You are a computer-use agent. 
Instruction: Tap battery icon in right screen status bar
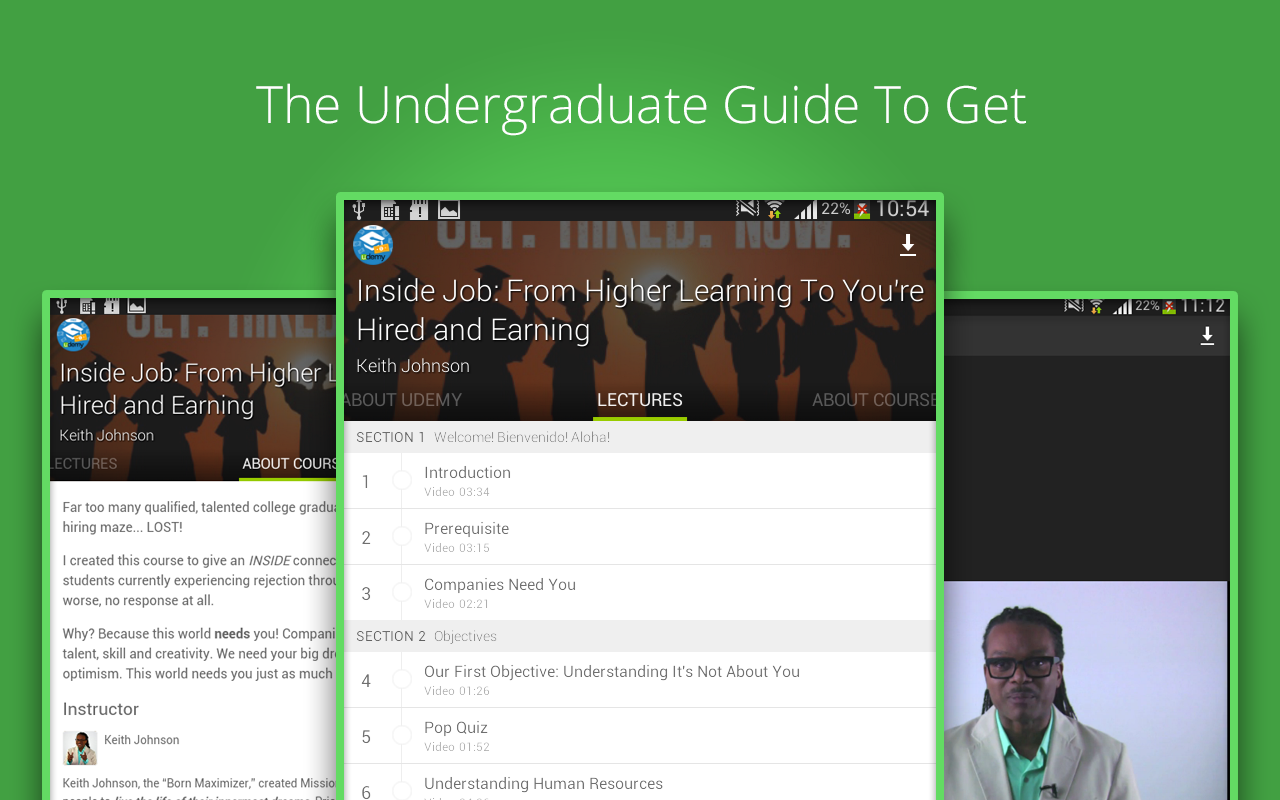coord(1169,307)
